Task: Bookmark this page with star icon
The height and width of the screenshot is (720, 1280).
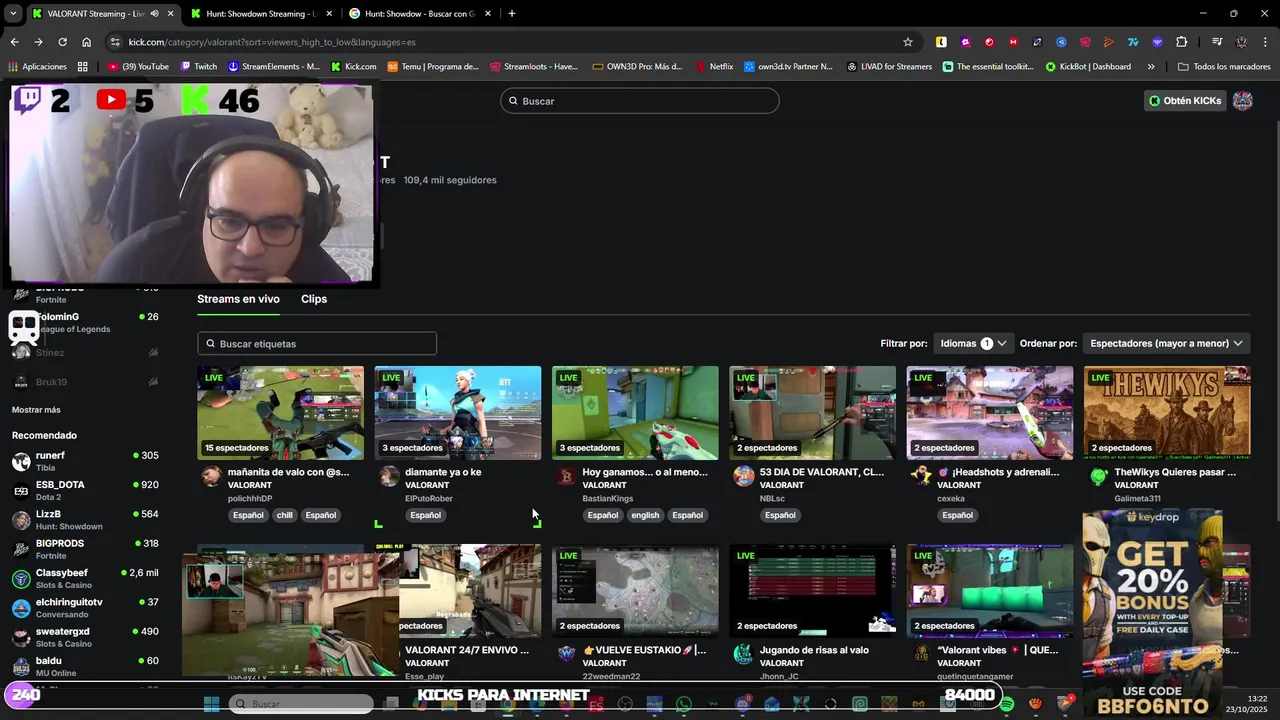Action: coord(908,42)
